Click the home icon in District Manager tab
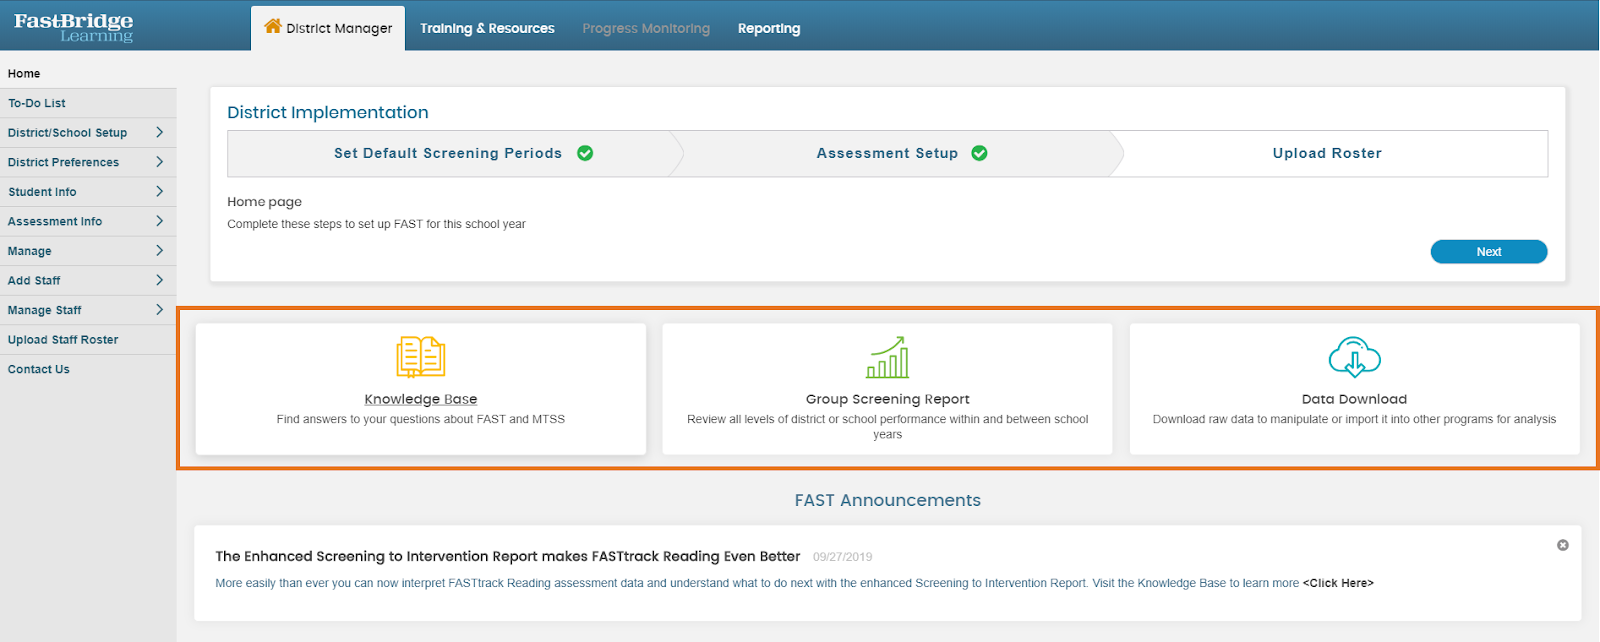The width and height of the screenshot is (1600, 642). tap(272, 26)
